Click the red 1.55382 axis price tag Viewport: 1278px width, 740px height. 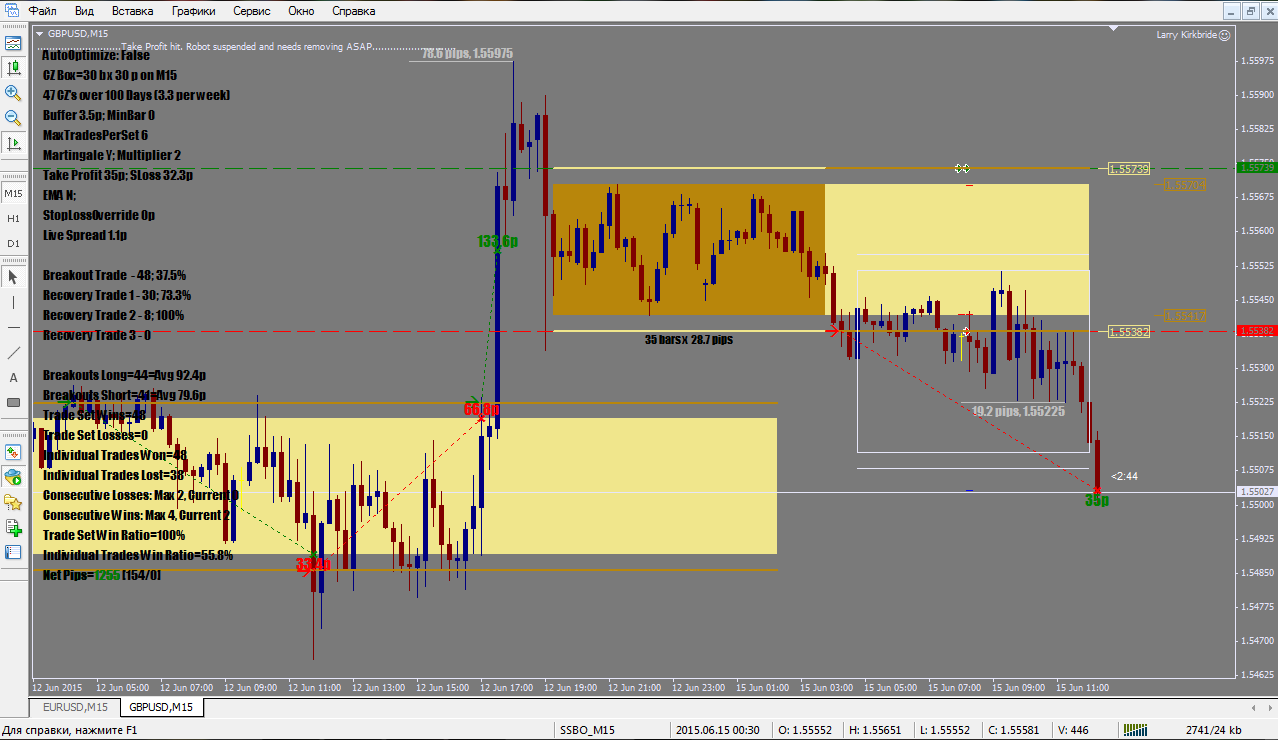click(x=1255, y=330)
